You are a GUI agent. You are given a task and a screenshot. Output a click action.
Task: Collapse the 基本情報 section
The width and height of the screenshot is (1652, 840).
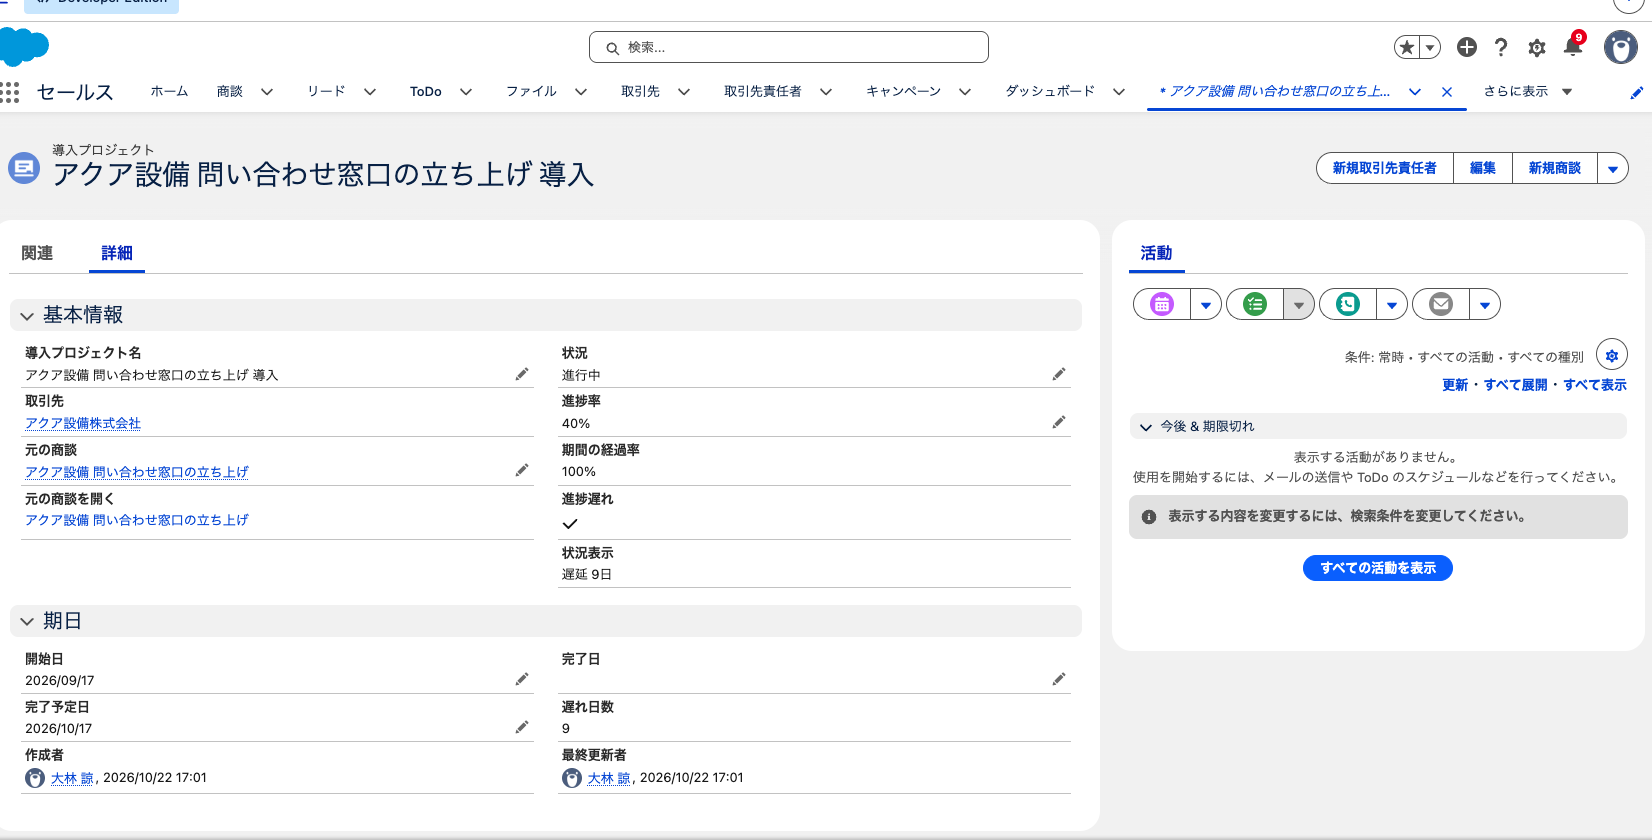point(546,315)
